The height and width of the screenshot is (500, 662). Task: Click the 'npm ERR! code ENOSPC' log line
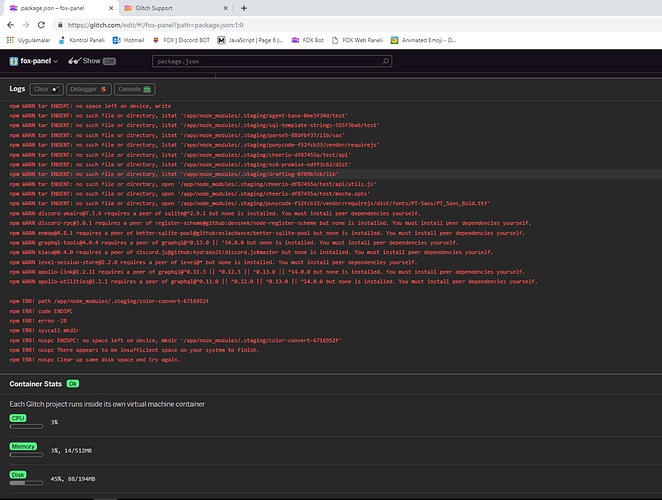41,311
